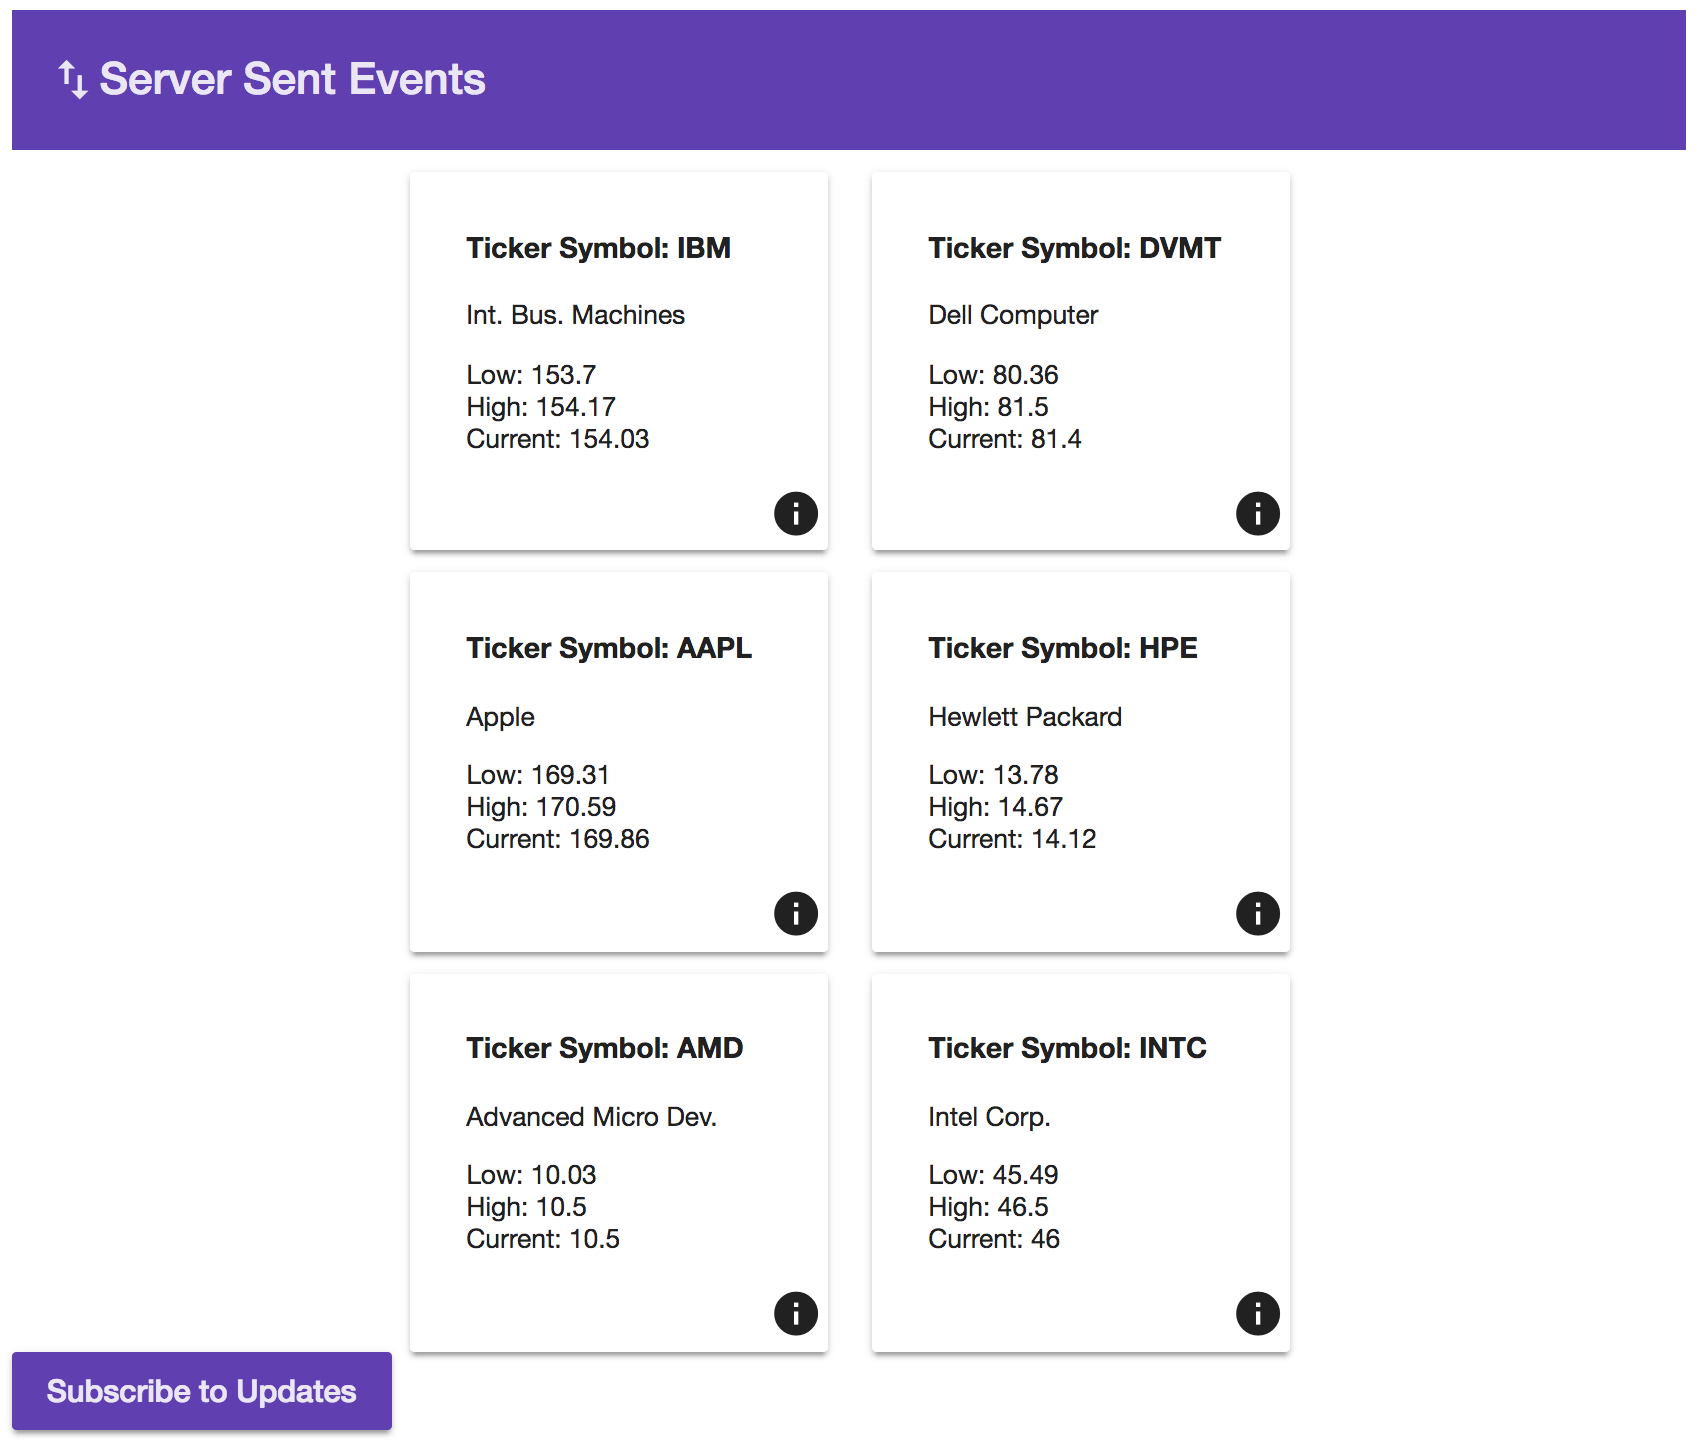Click the Current: 169.86 value

(557, 839)
